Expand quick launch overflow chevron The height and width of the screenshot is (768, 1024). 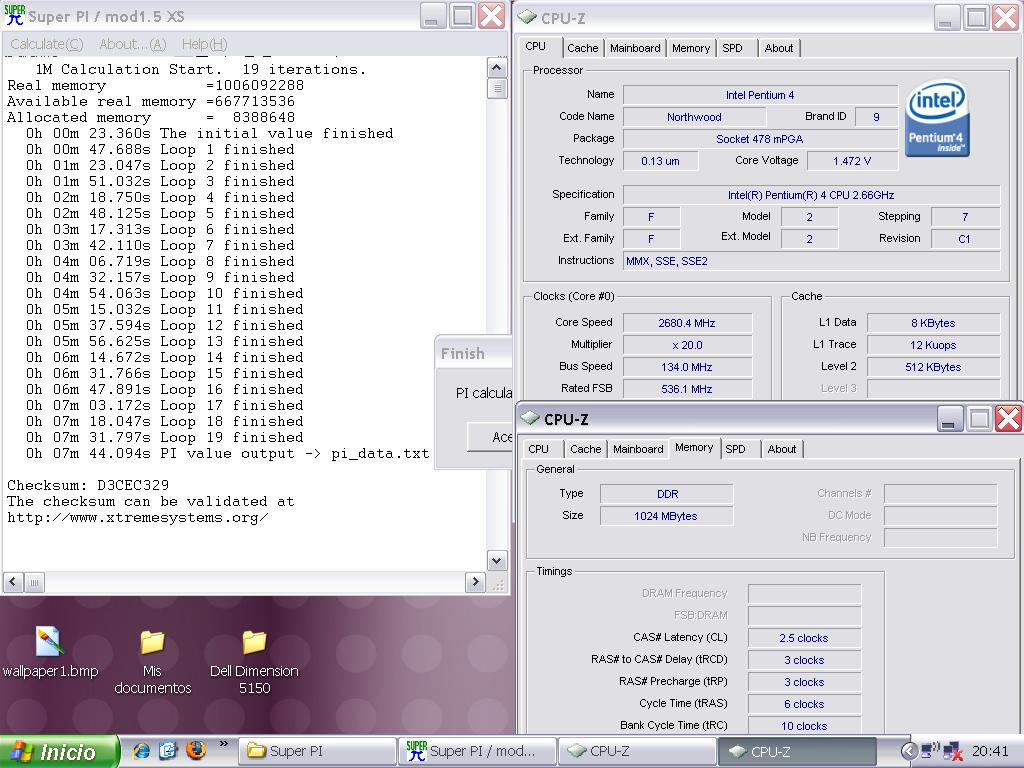[x=223, y=743]
